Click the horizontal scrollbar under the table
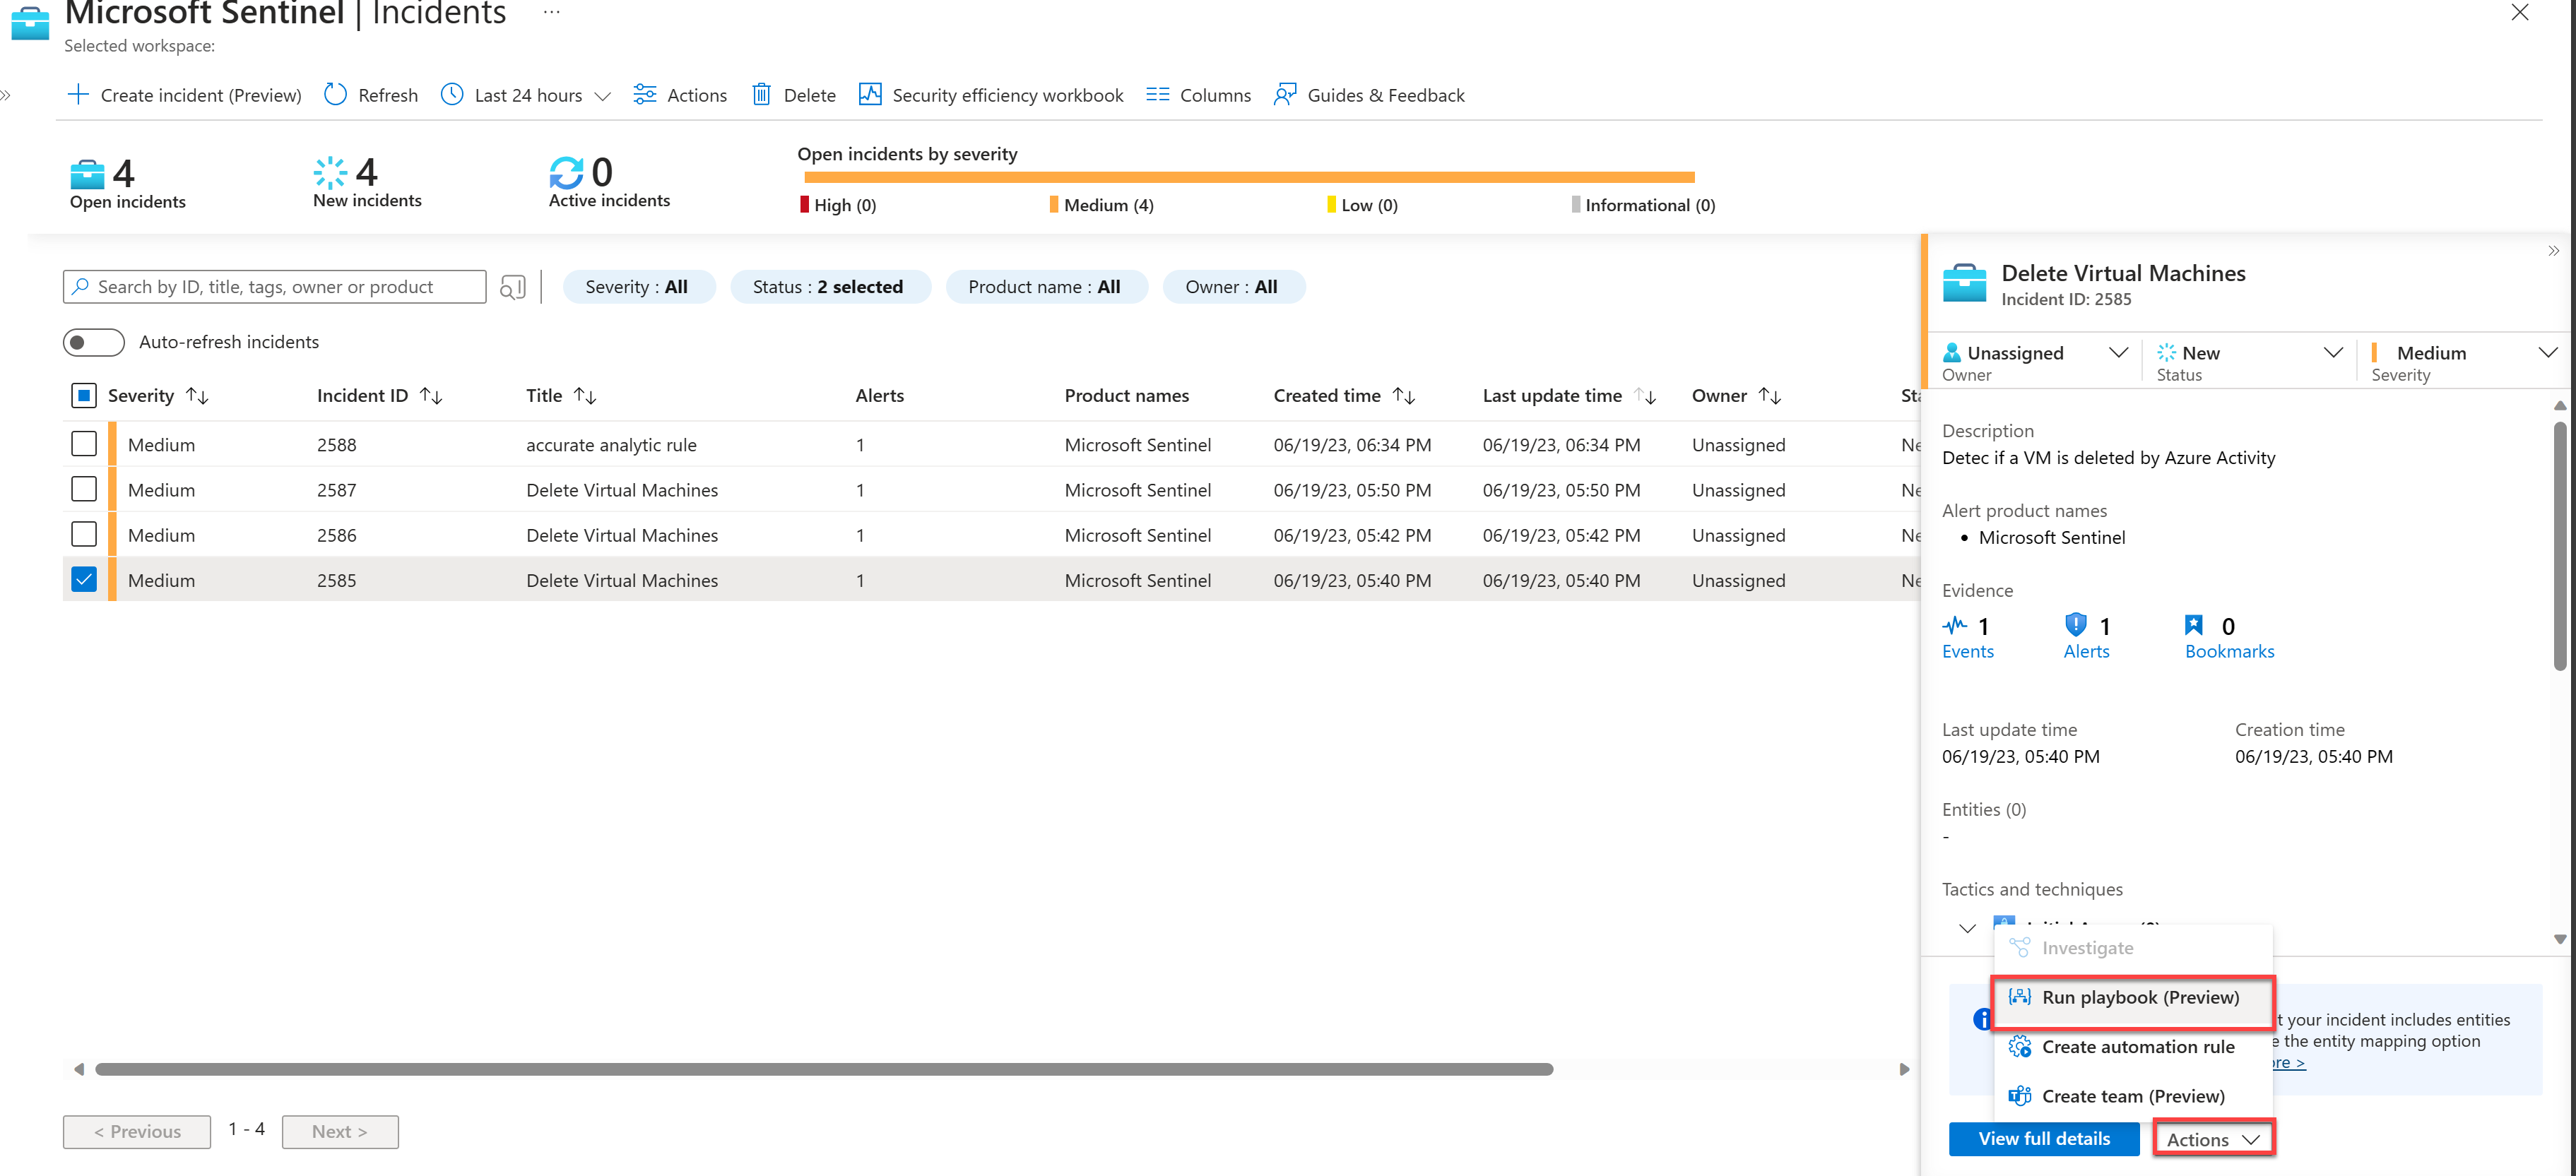This screenshot has height=1176, width=2576. (x=823, y=1069)
